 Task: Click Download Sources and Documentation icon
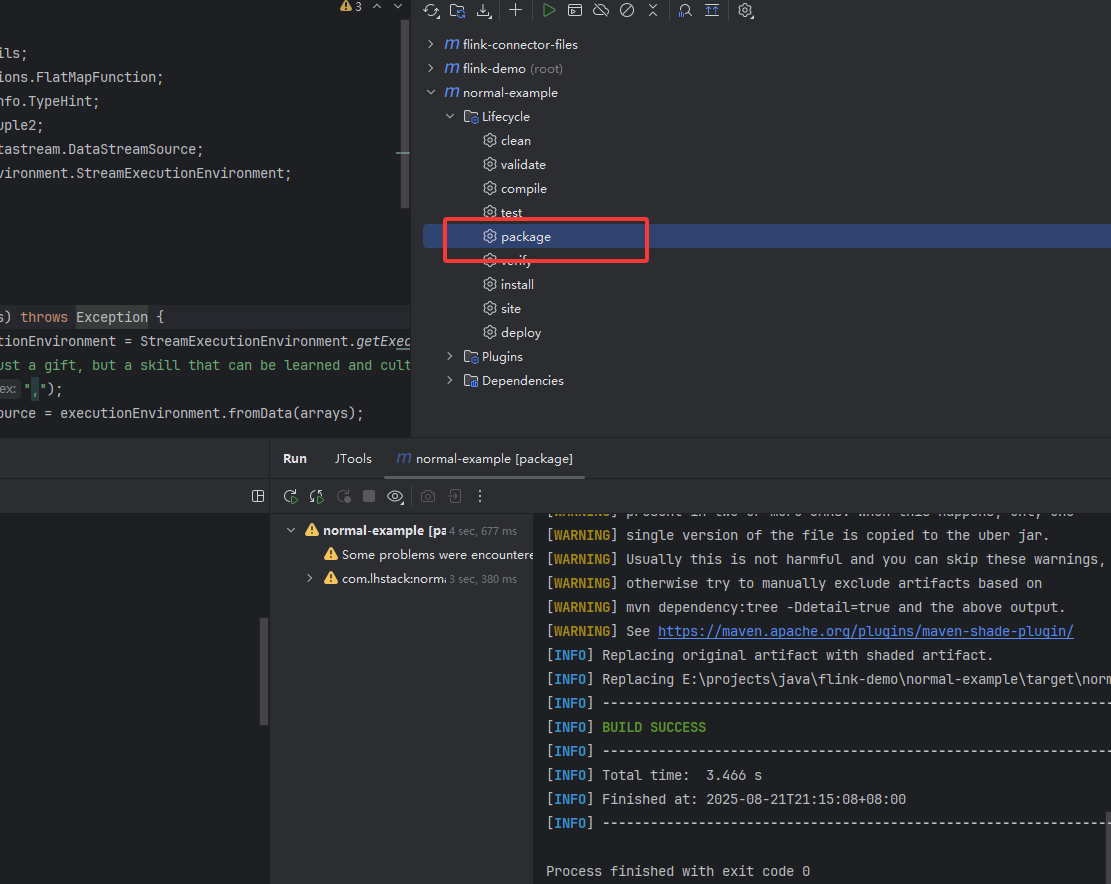tap(484, 10)
